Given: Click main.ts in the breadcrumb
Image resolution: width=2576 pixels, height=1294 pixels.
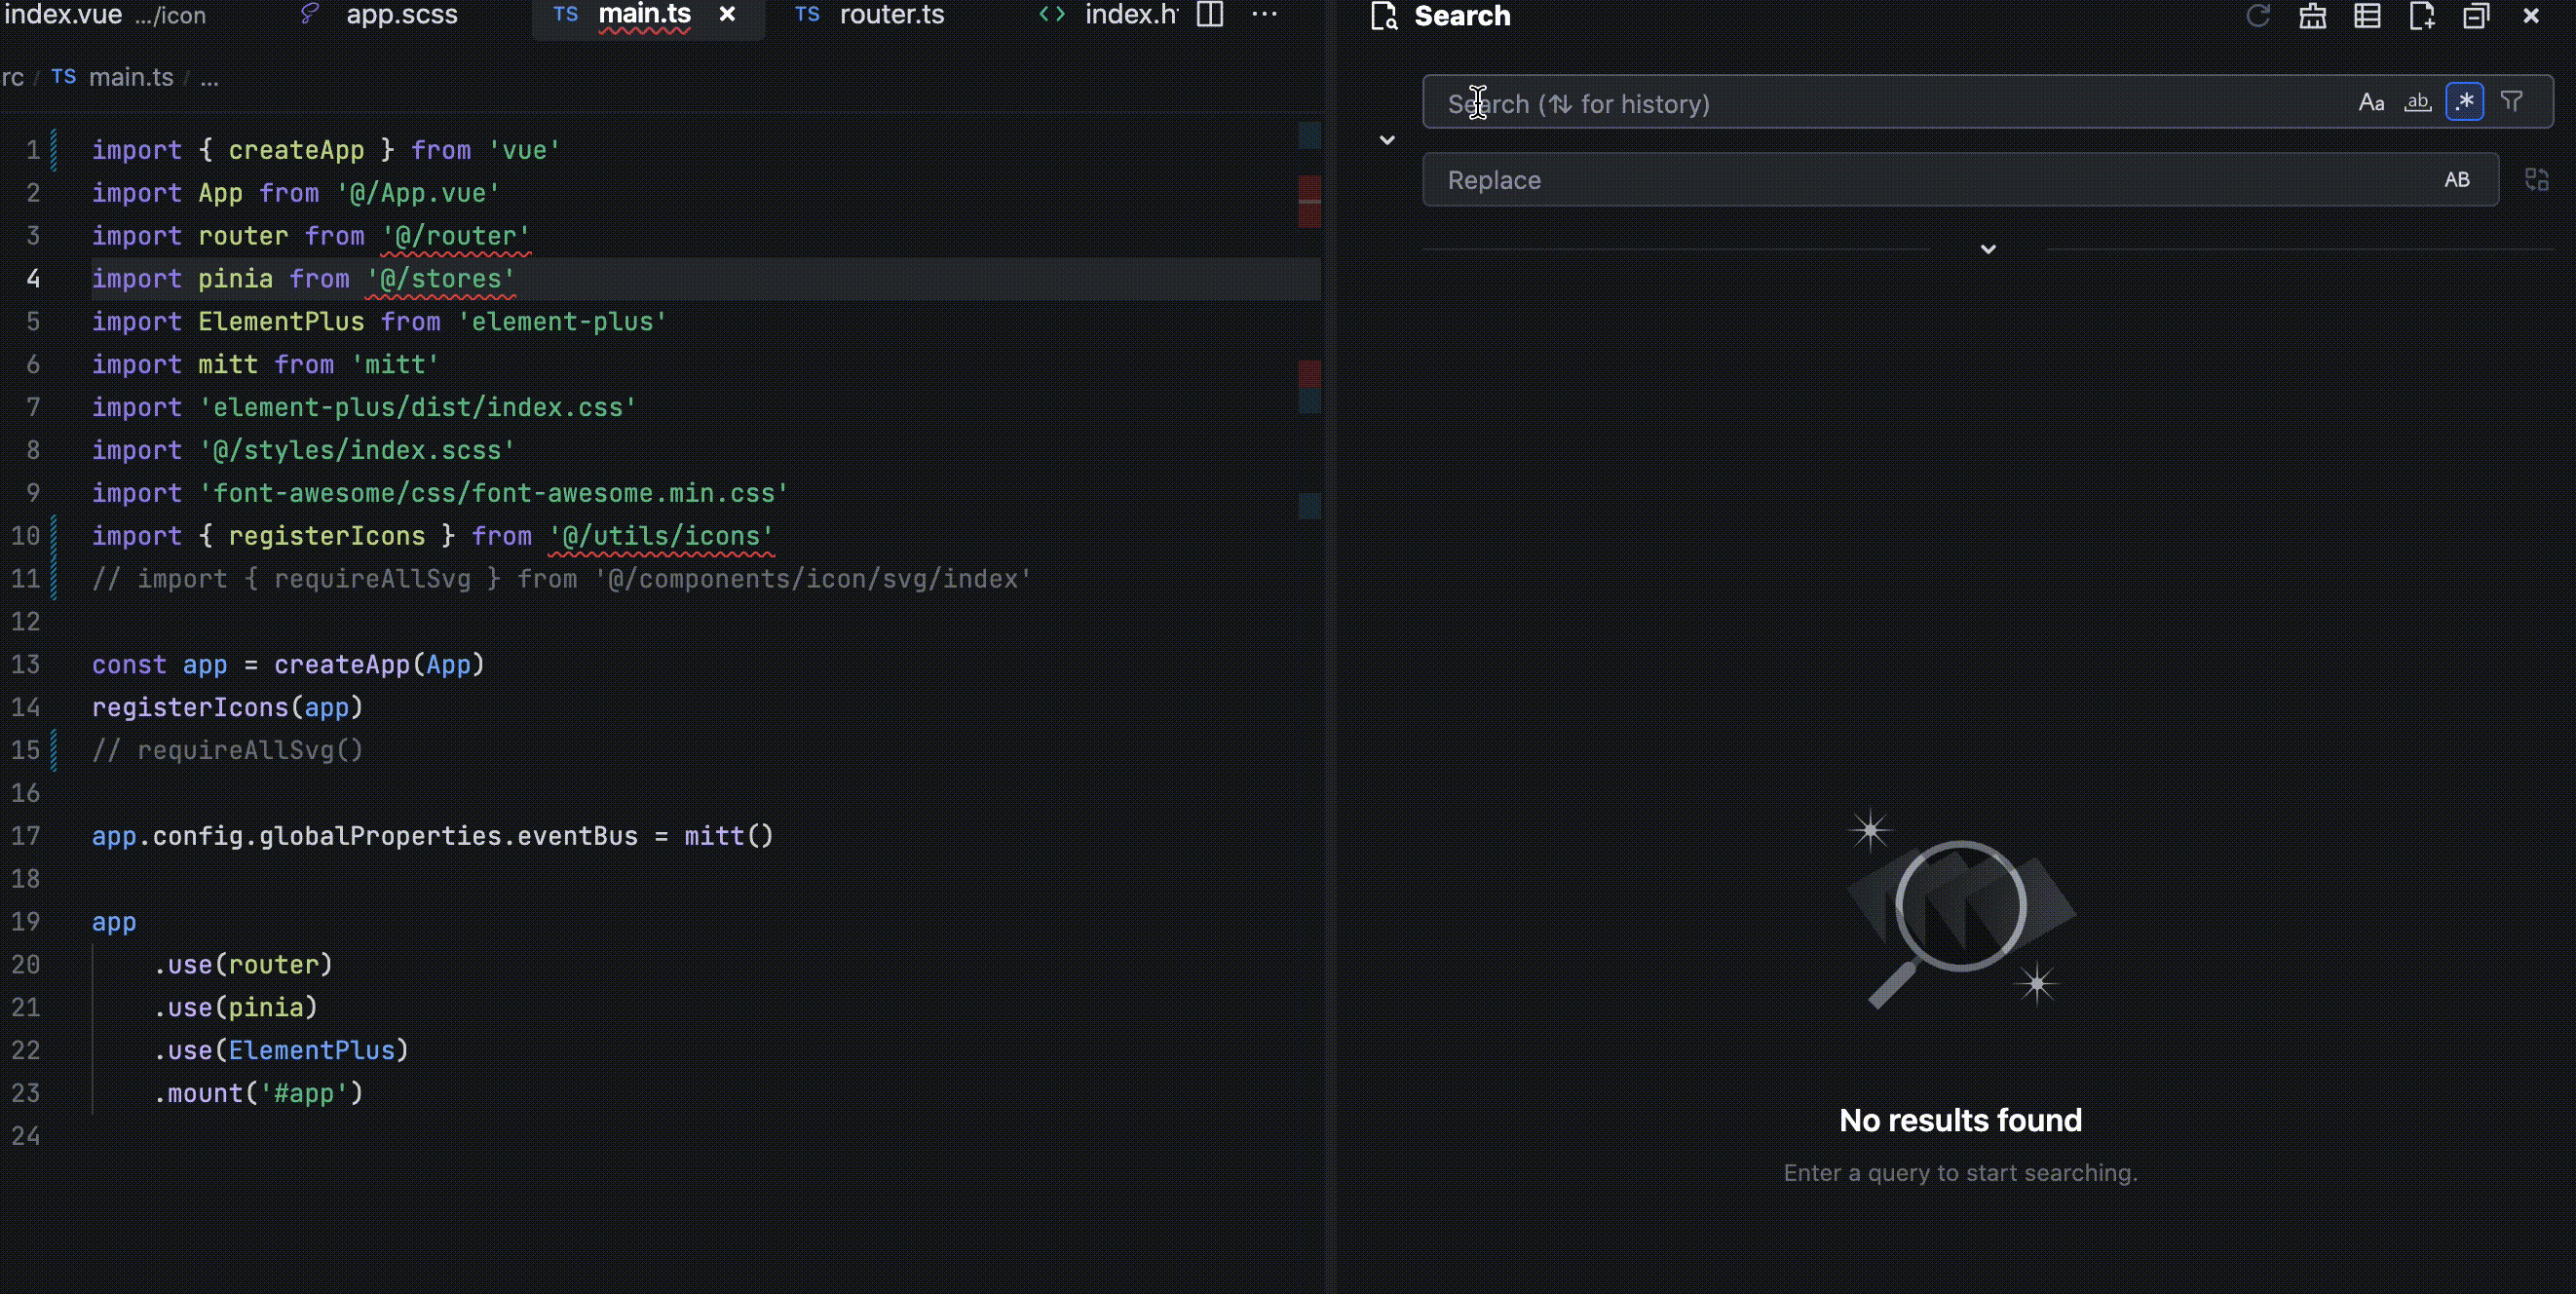Looking at the screenshot, I should 130,77.
